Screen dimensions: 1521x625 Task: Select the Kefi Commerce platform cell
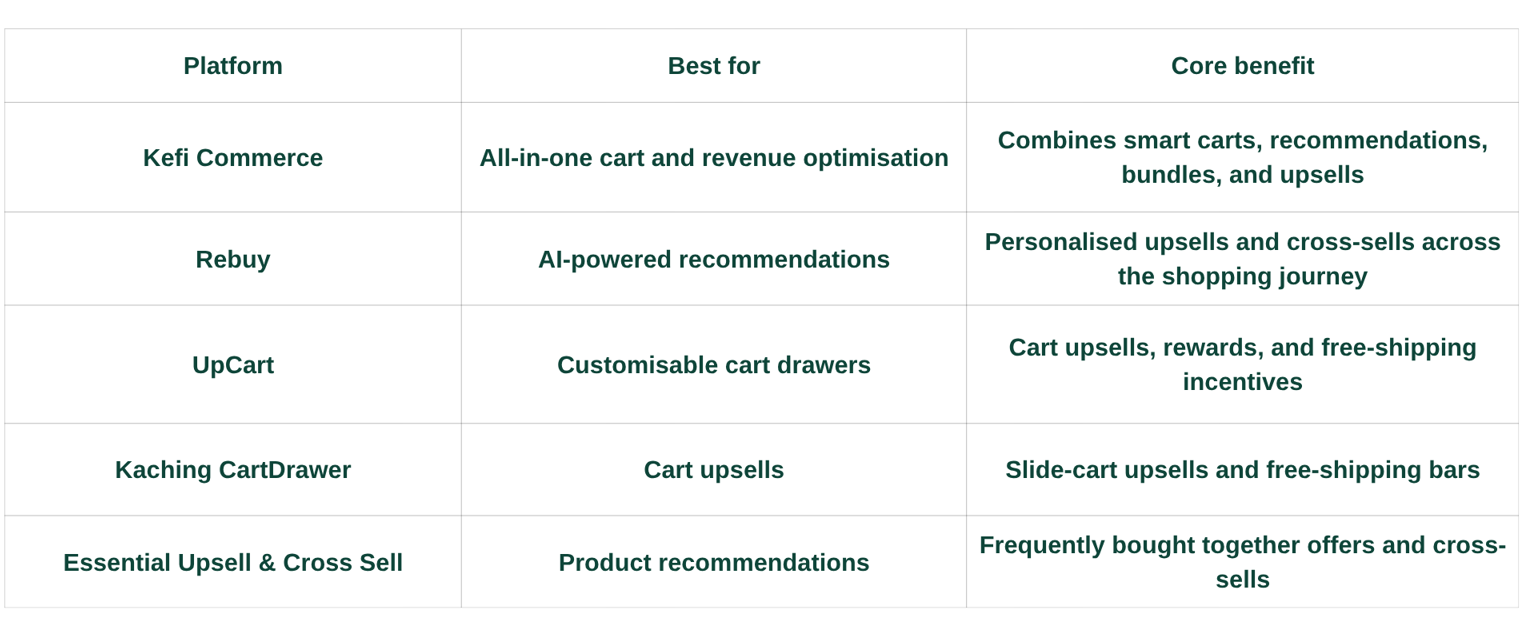pos(233,158)
